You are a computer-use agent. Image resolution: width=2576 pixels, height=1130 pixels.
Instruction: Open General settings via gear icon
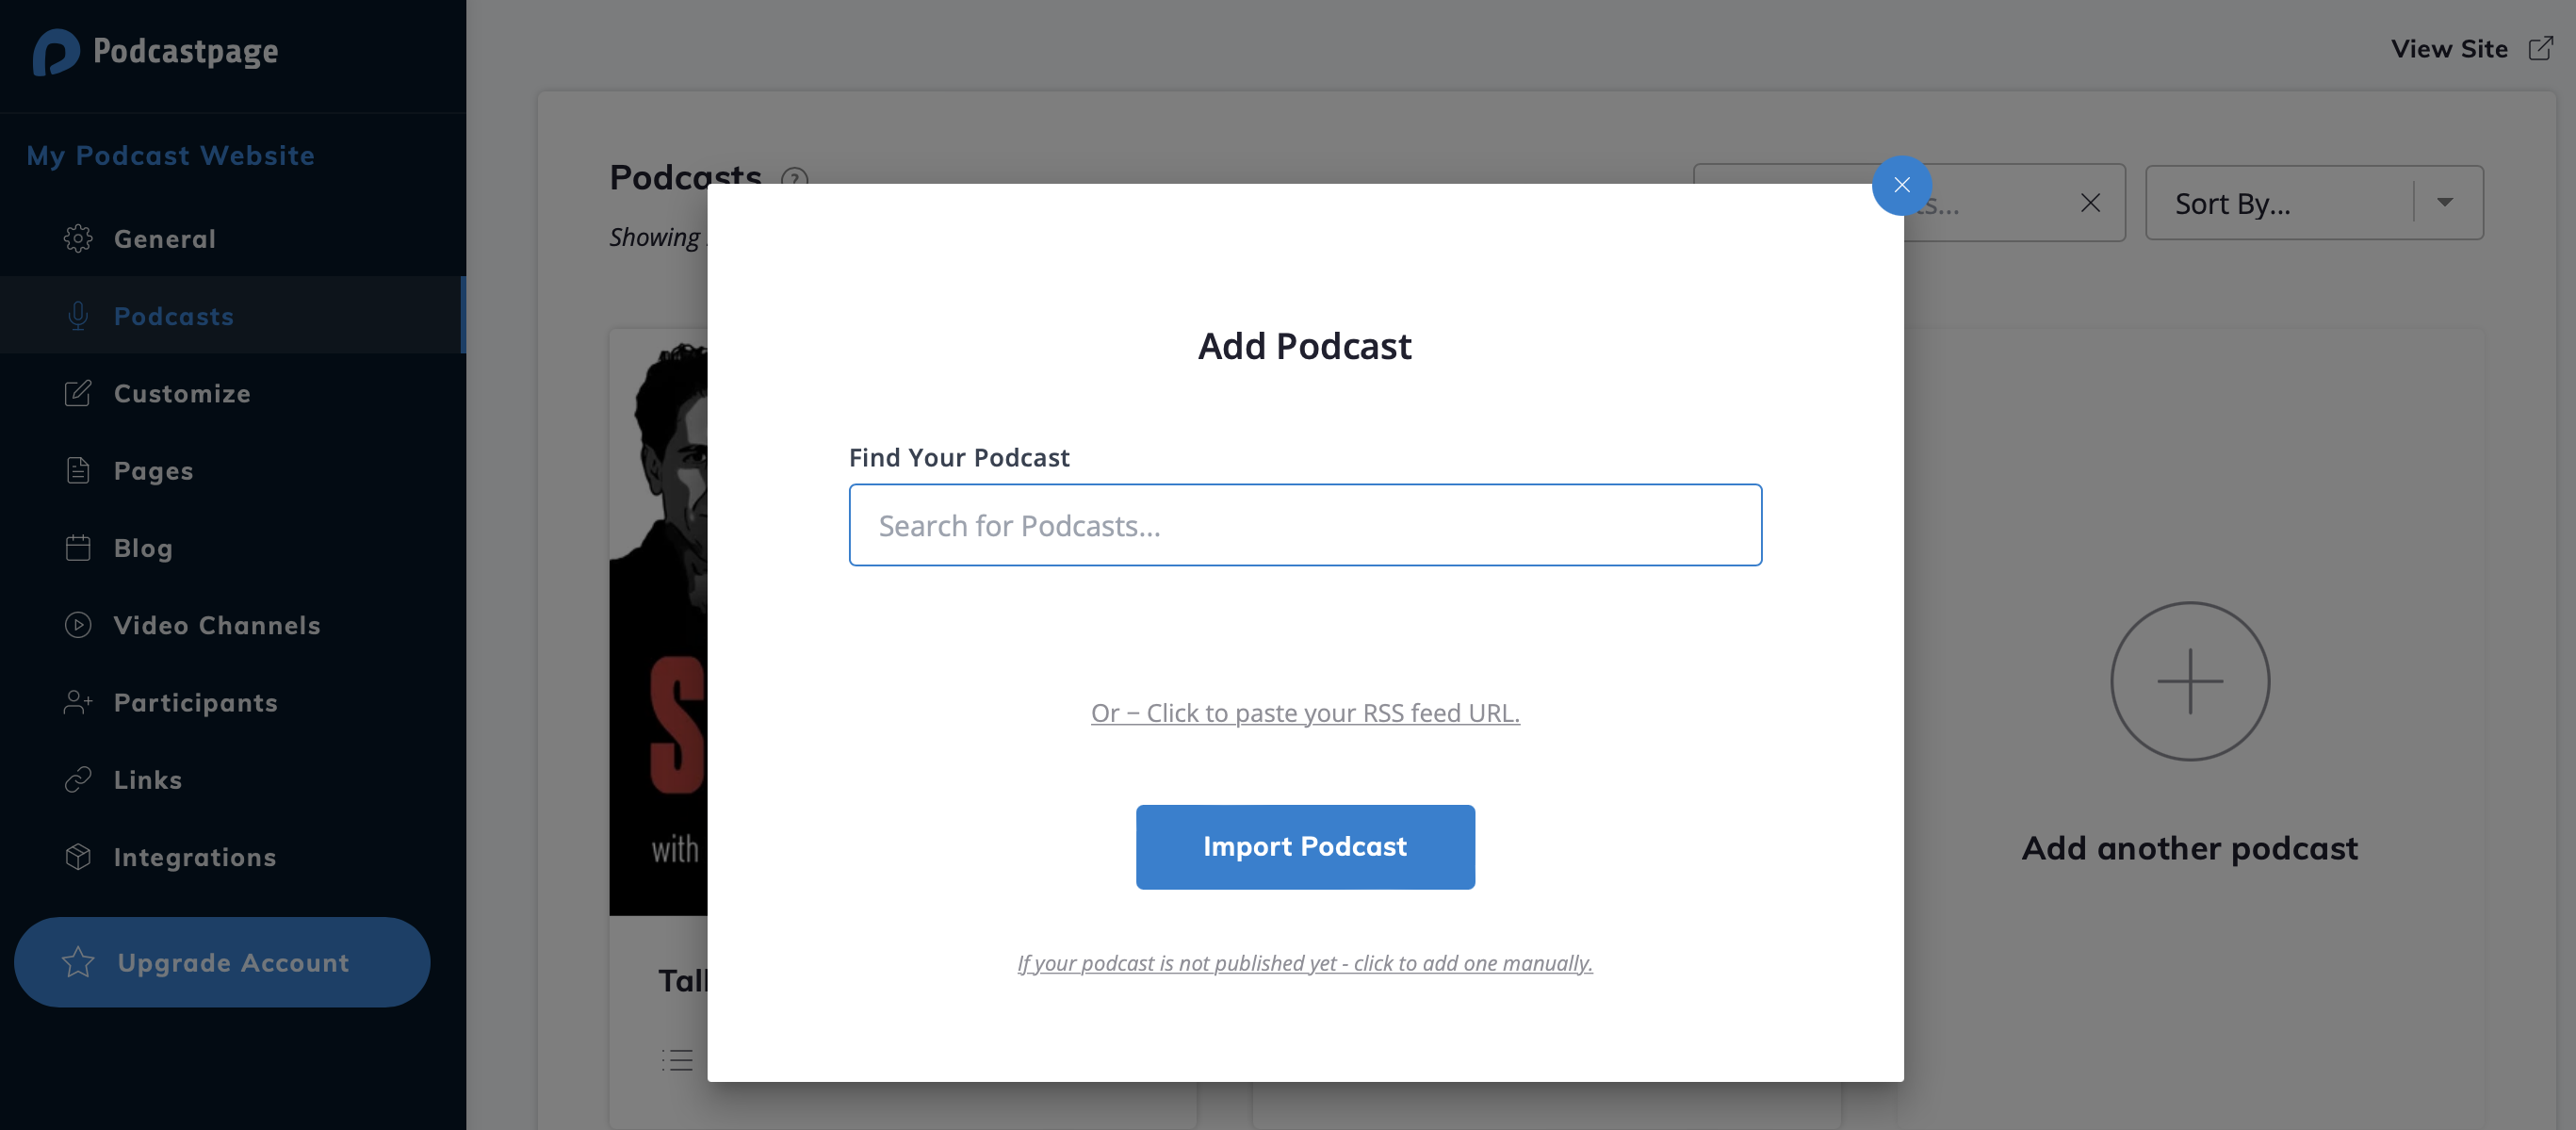(x=78, y=238)
